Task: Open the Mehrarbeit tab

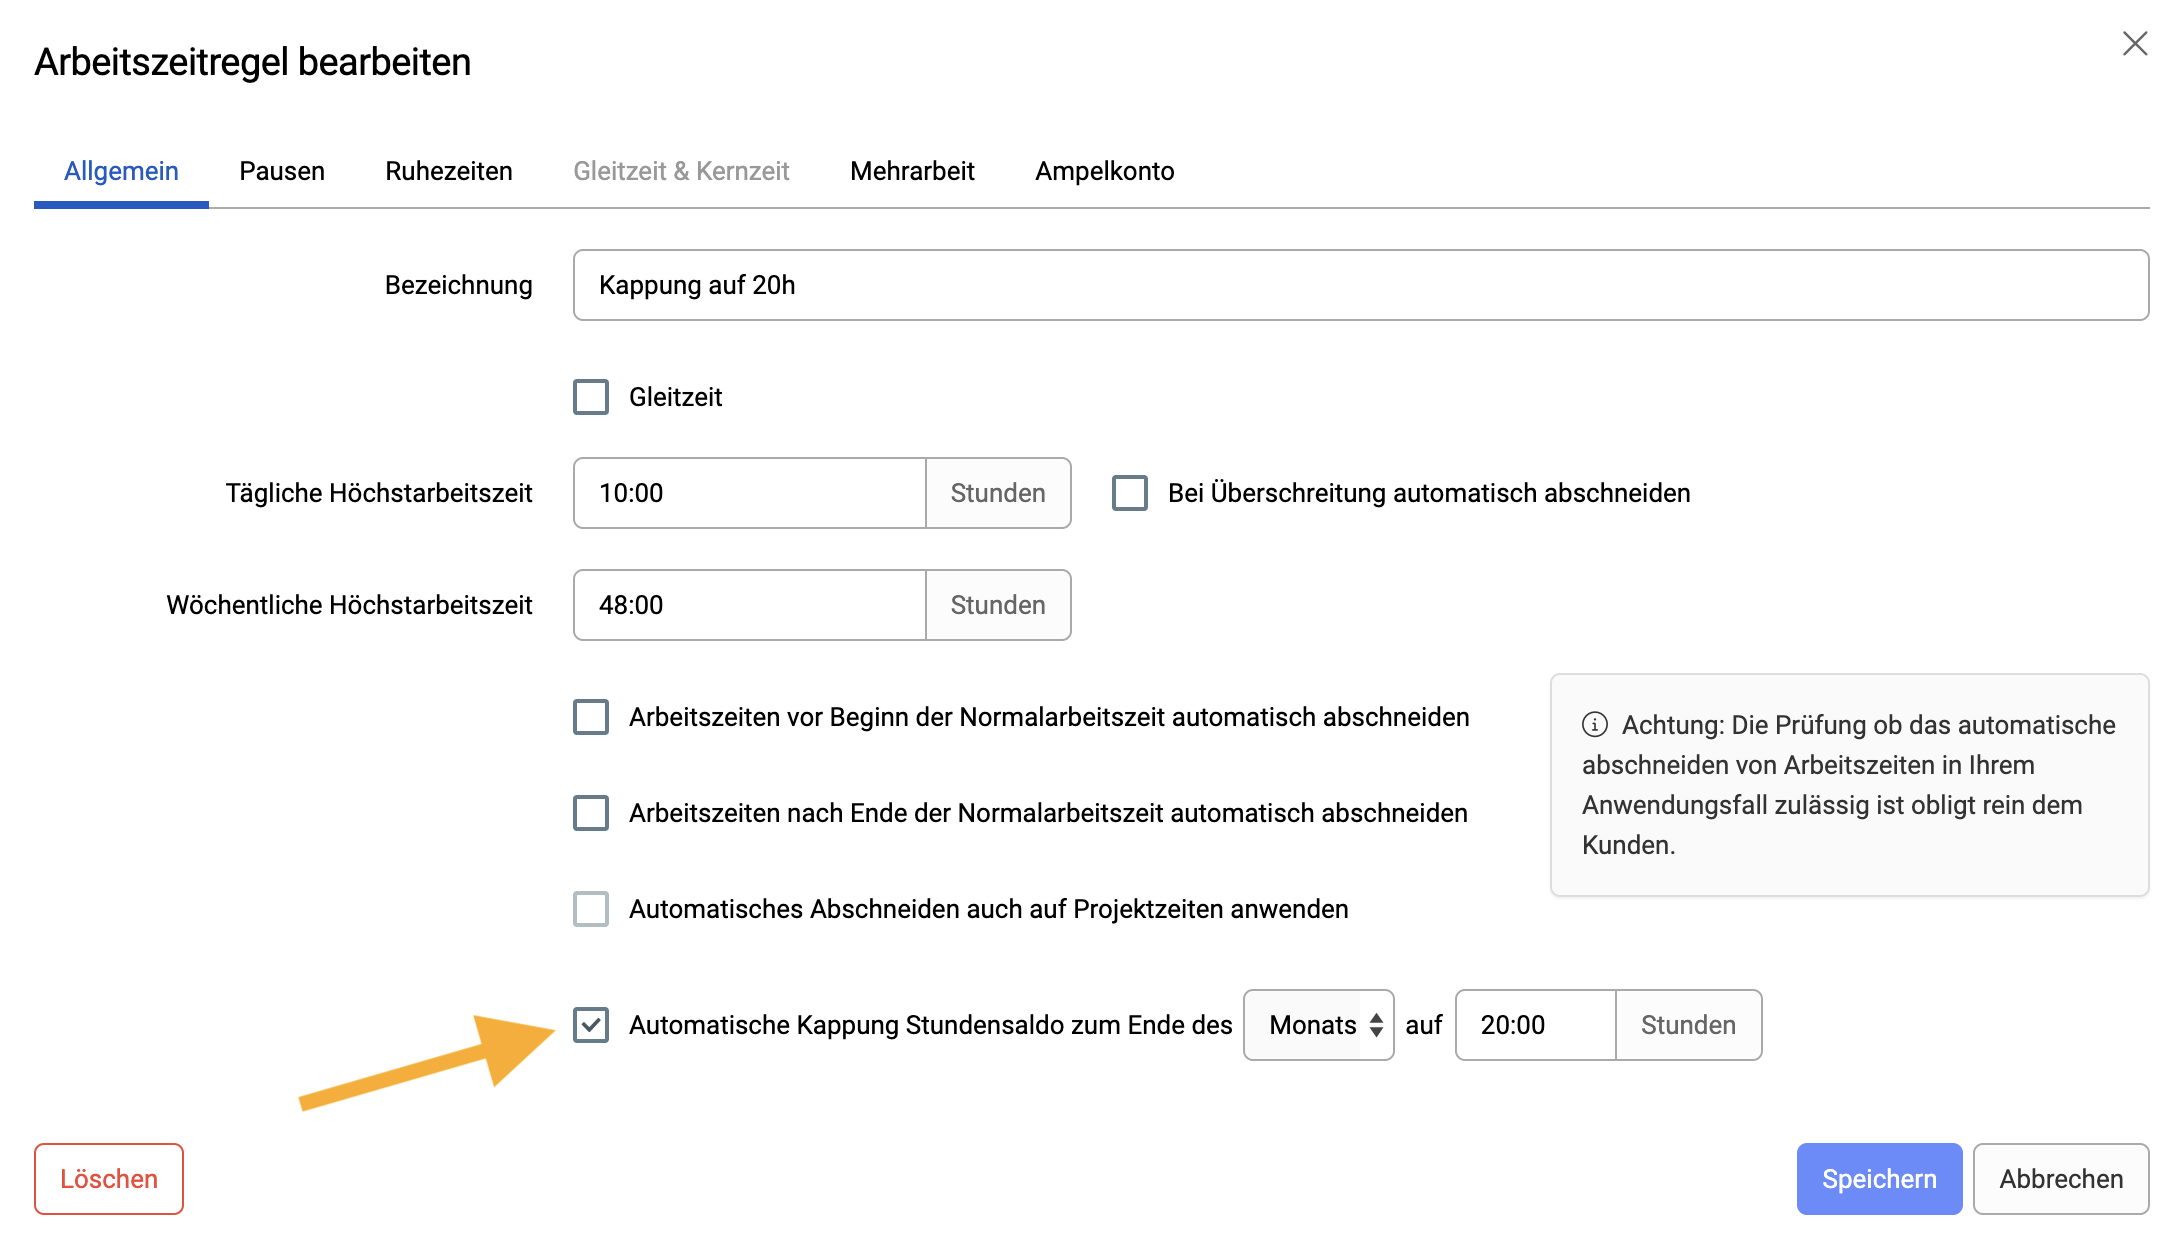Action: tap(912, 171)
